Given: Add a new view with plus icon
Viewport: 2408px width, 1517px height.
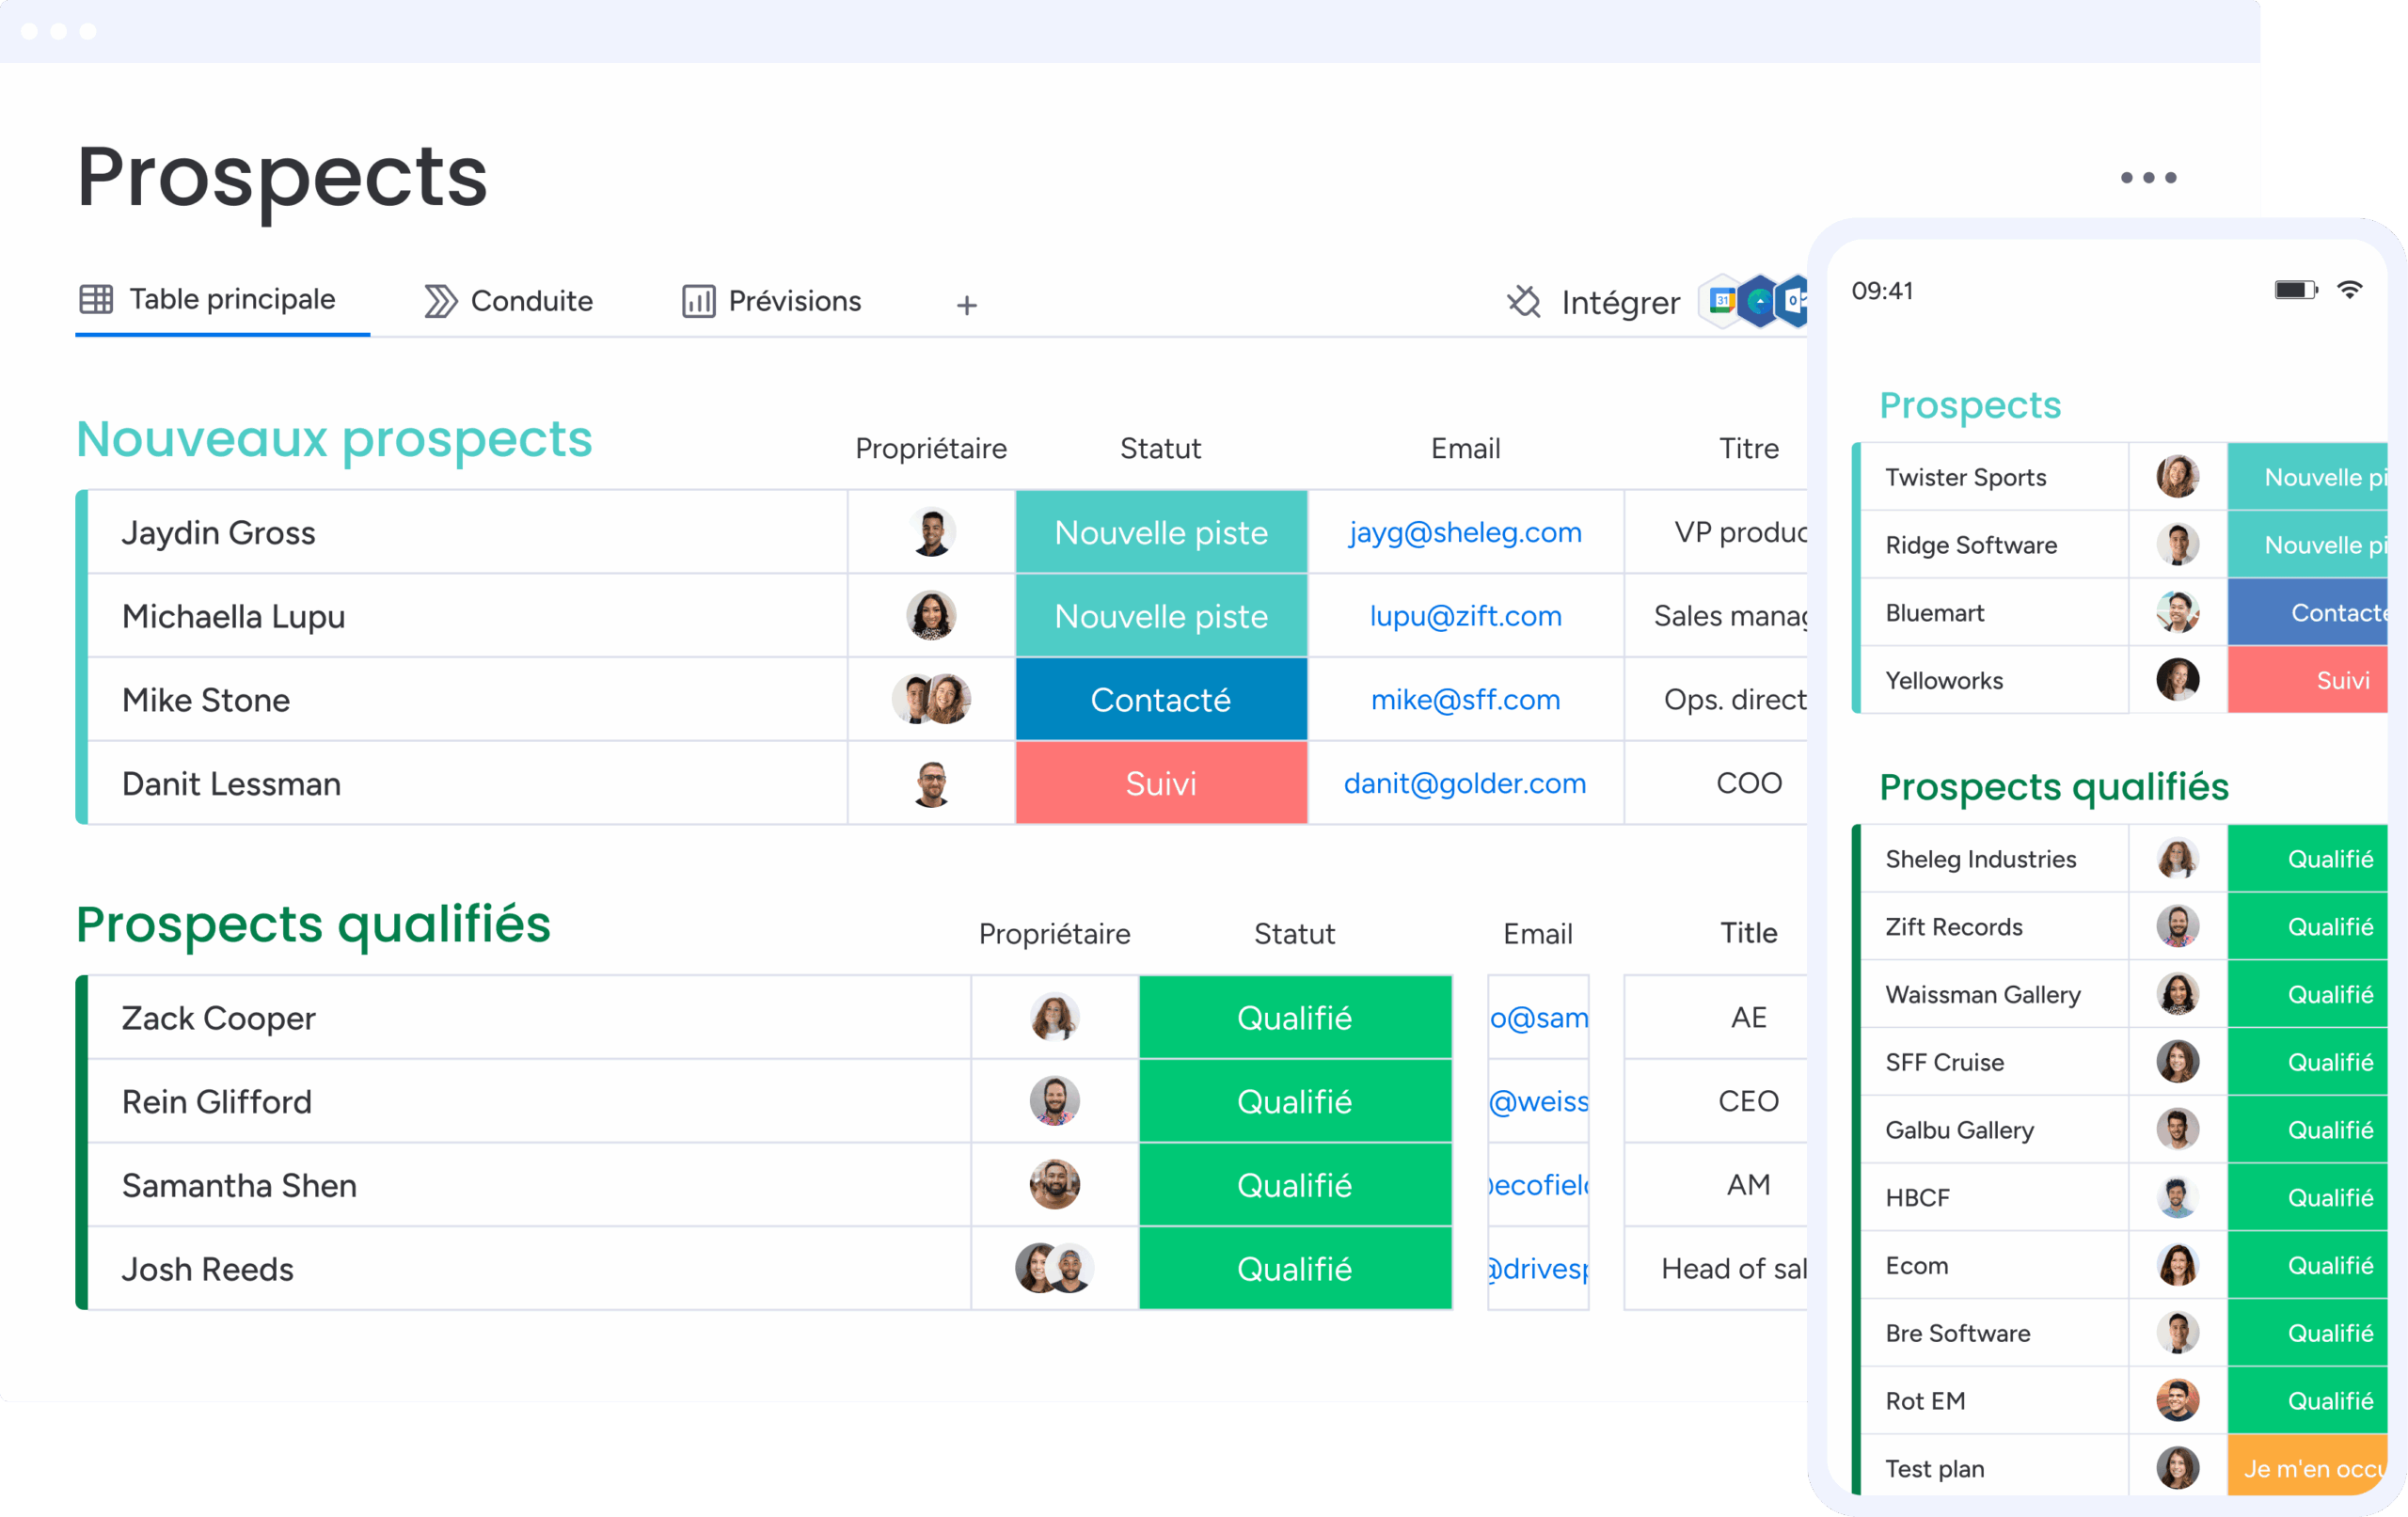Looking at the screenshot, I should pos(966,305).
